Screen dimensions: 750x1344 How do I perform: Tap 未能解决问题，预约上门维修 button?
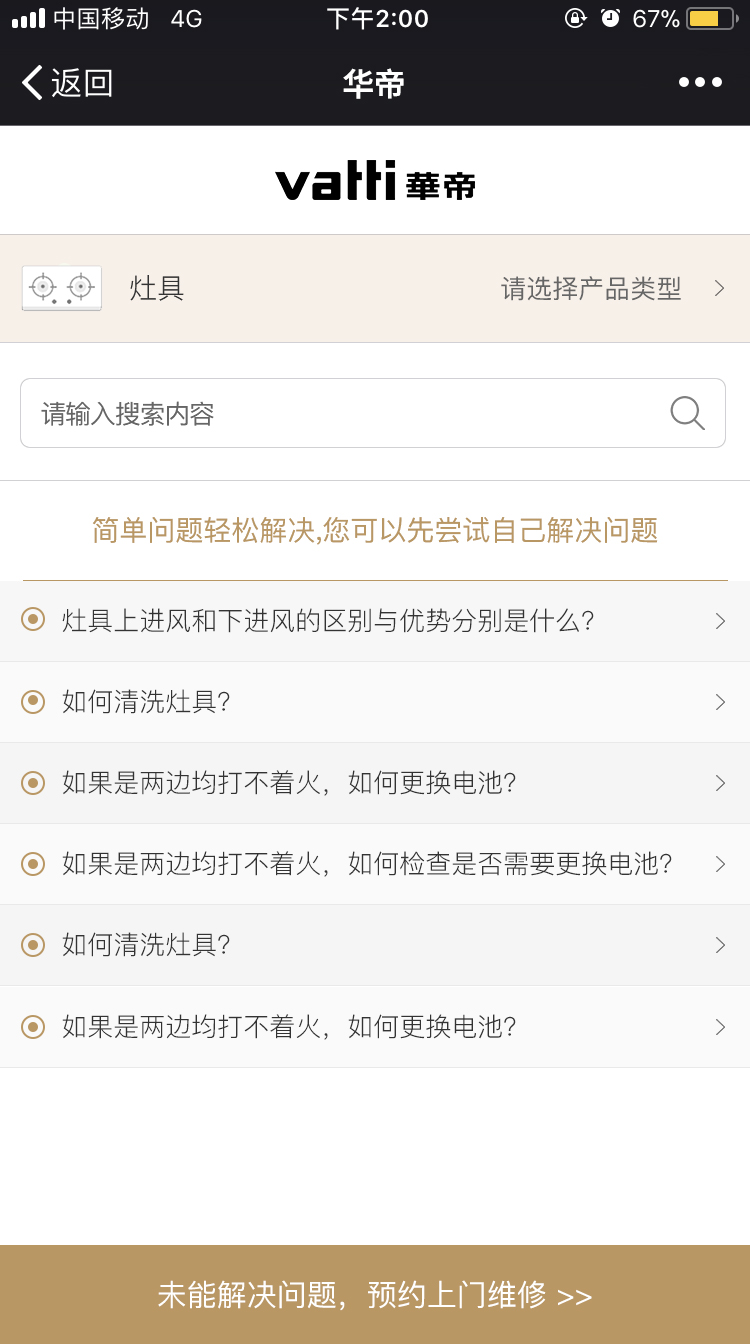[x=375, y=1295]
